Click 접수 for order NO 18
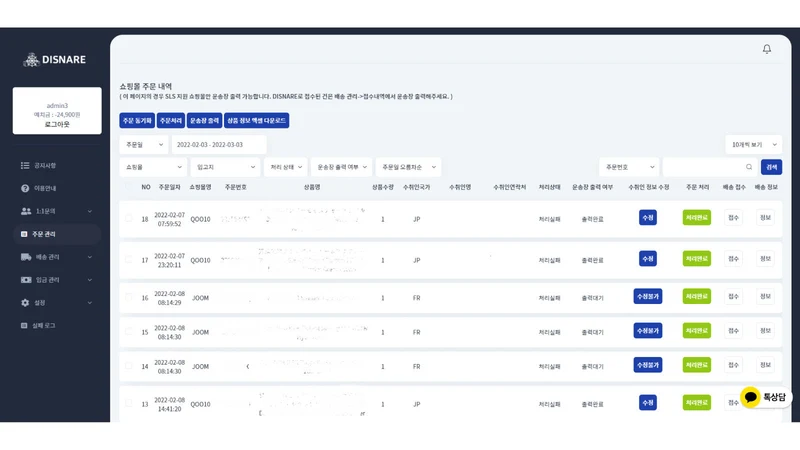Image resolution: width=800 pixels, height=450 pixels. click(733, 218)
